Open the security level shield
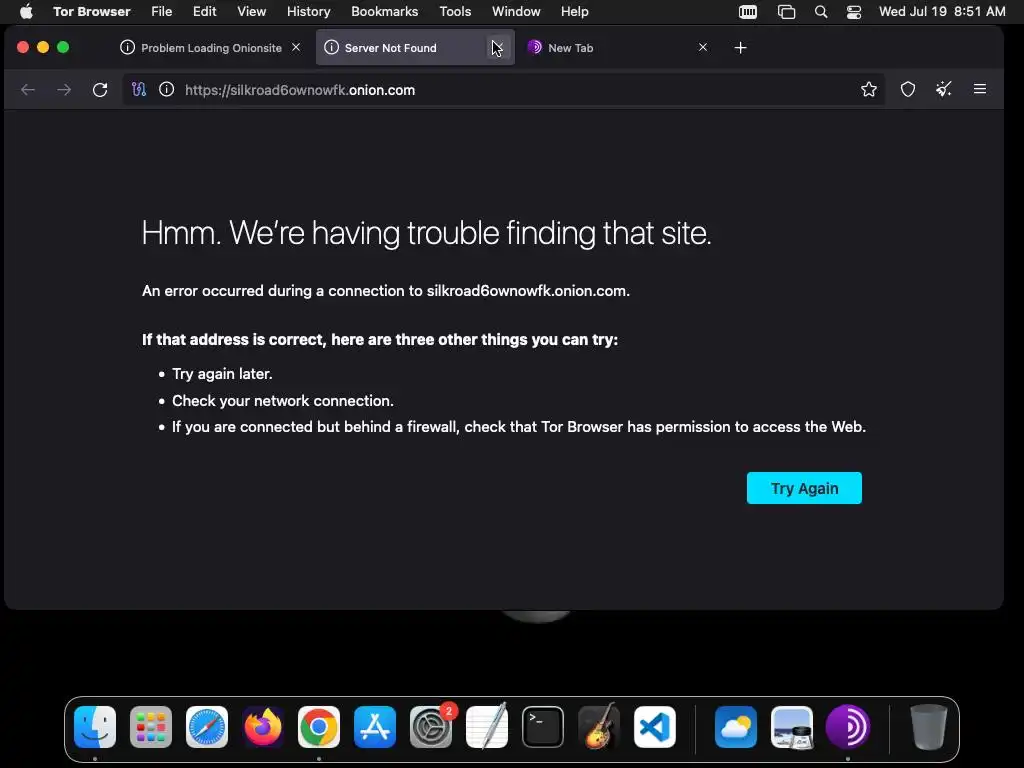Screen dimensions: 1024x768 (908, 89)
